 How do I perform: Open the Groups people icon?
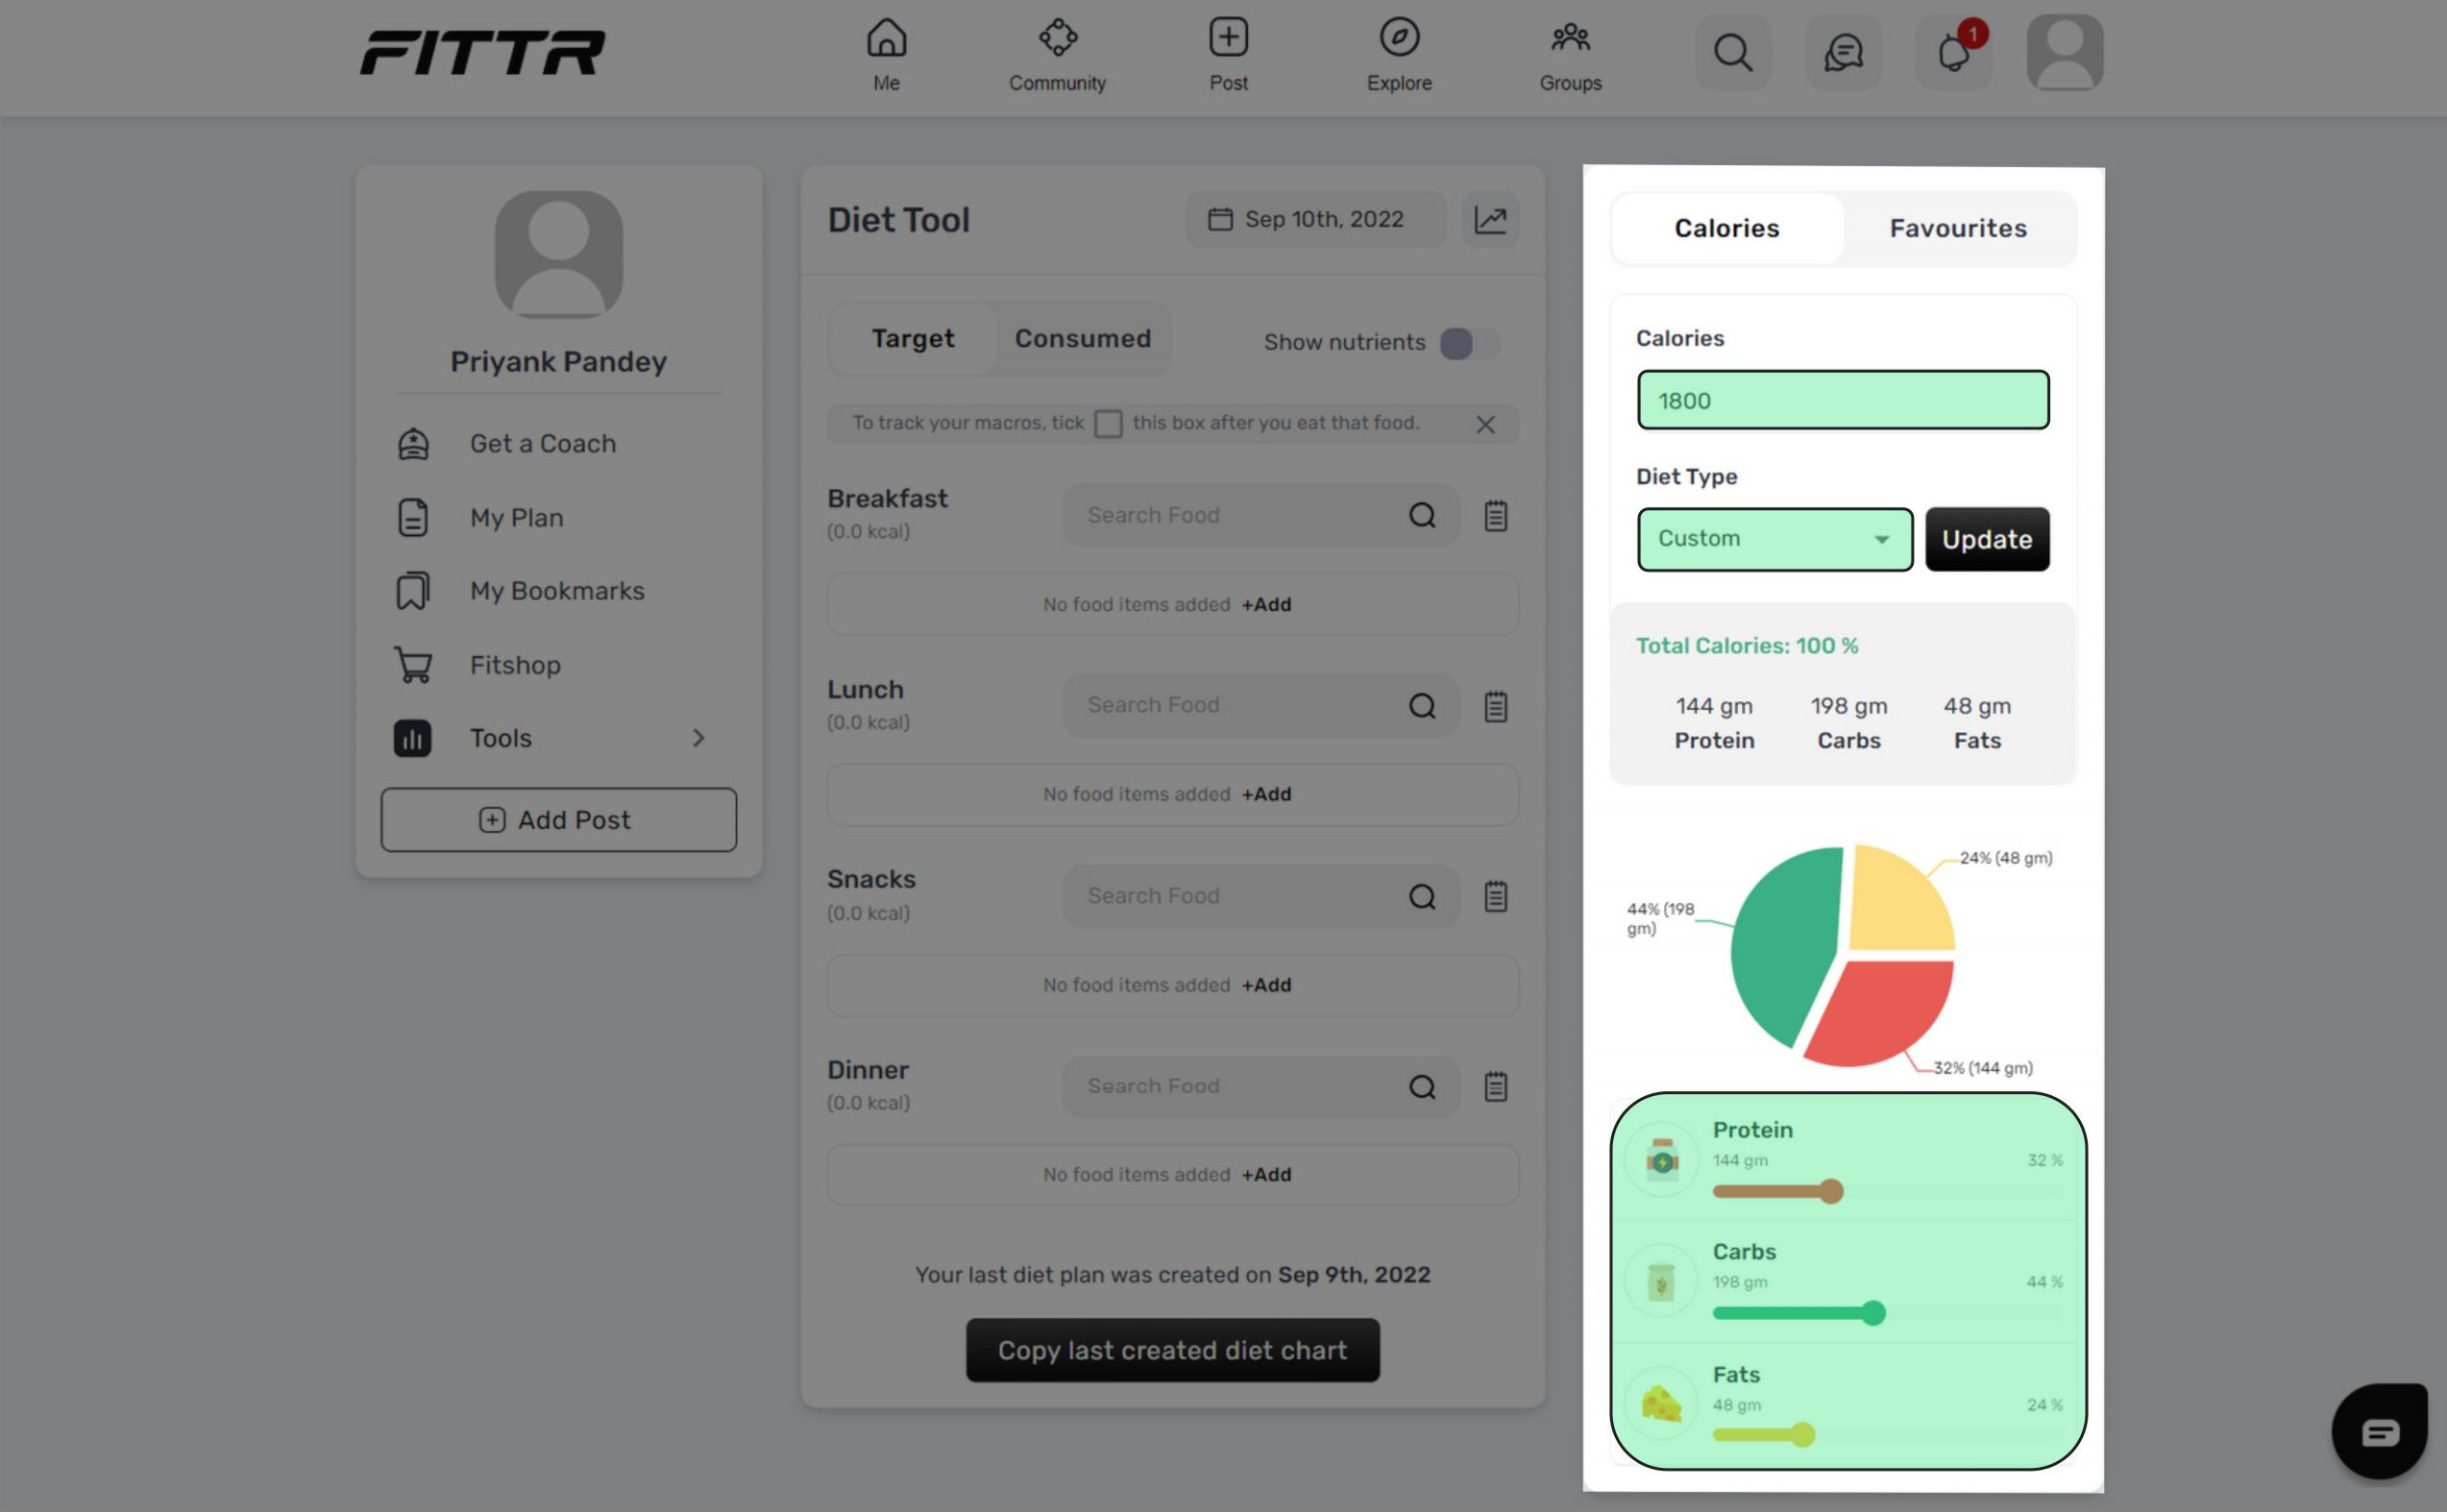(x=1570, y=38)
